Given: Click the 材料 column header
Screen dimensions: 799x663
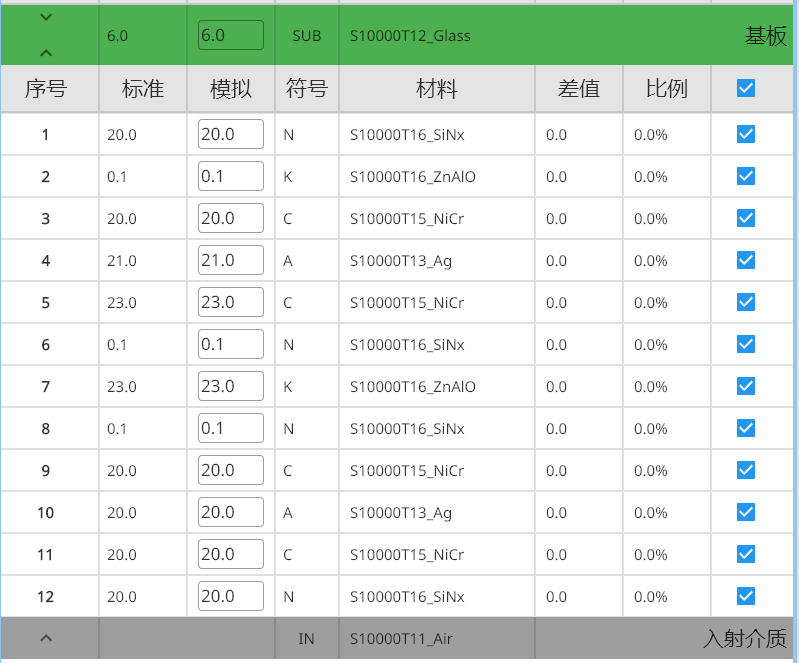Looking at the screenshot, I should 437,89.
